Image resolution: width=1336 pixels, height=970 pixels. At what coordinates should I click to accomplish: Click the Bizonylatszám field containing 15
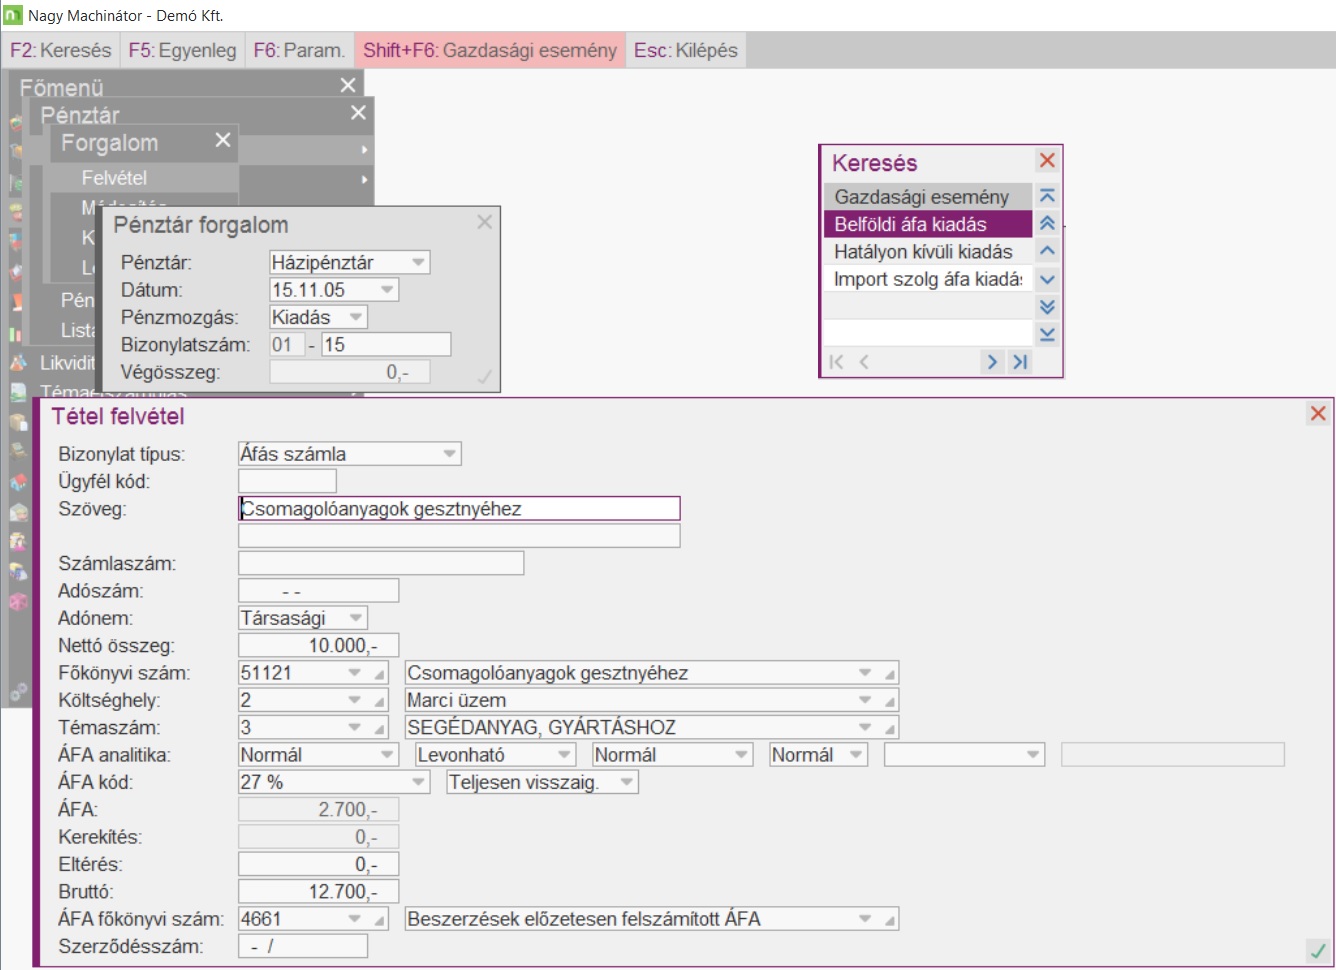[x=385, y=345]
